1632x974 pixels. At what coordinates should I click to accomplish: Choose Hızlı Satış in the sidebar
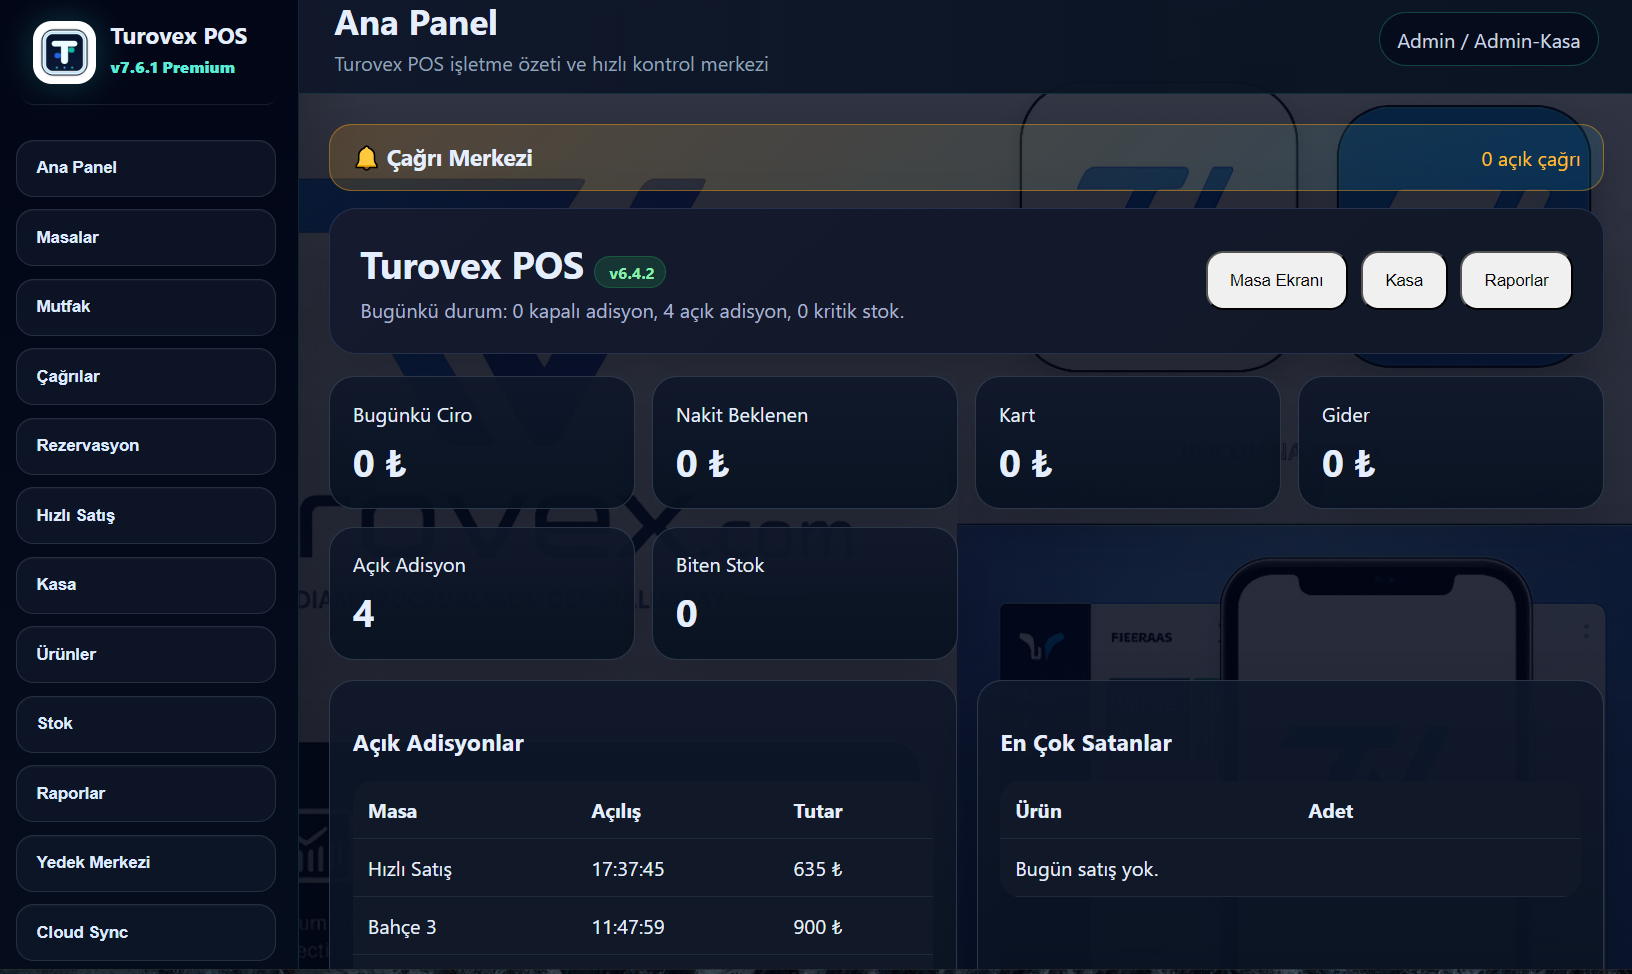(146, 515)
